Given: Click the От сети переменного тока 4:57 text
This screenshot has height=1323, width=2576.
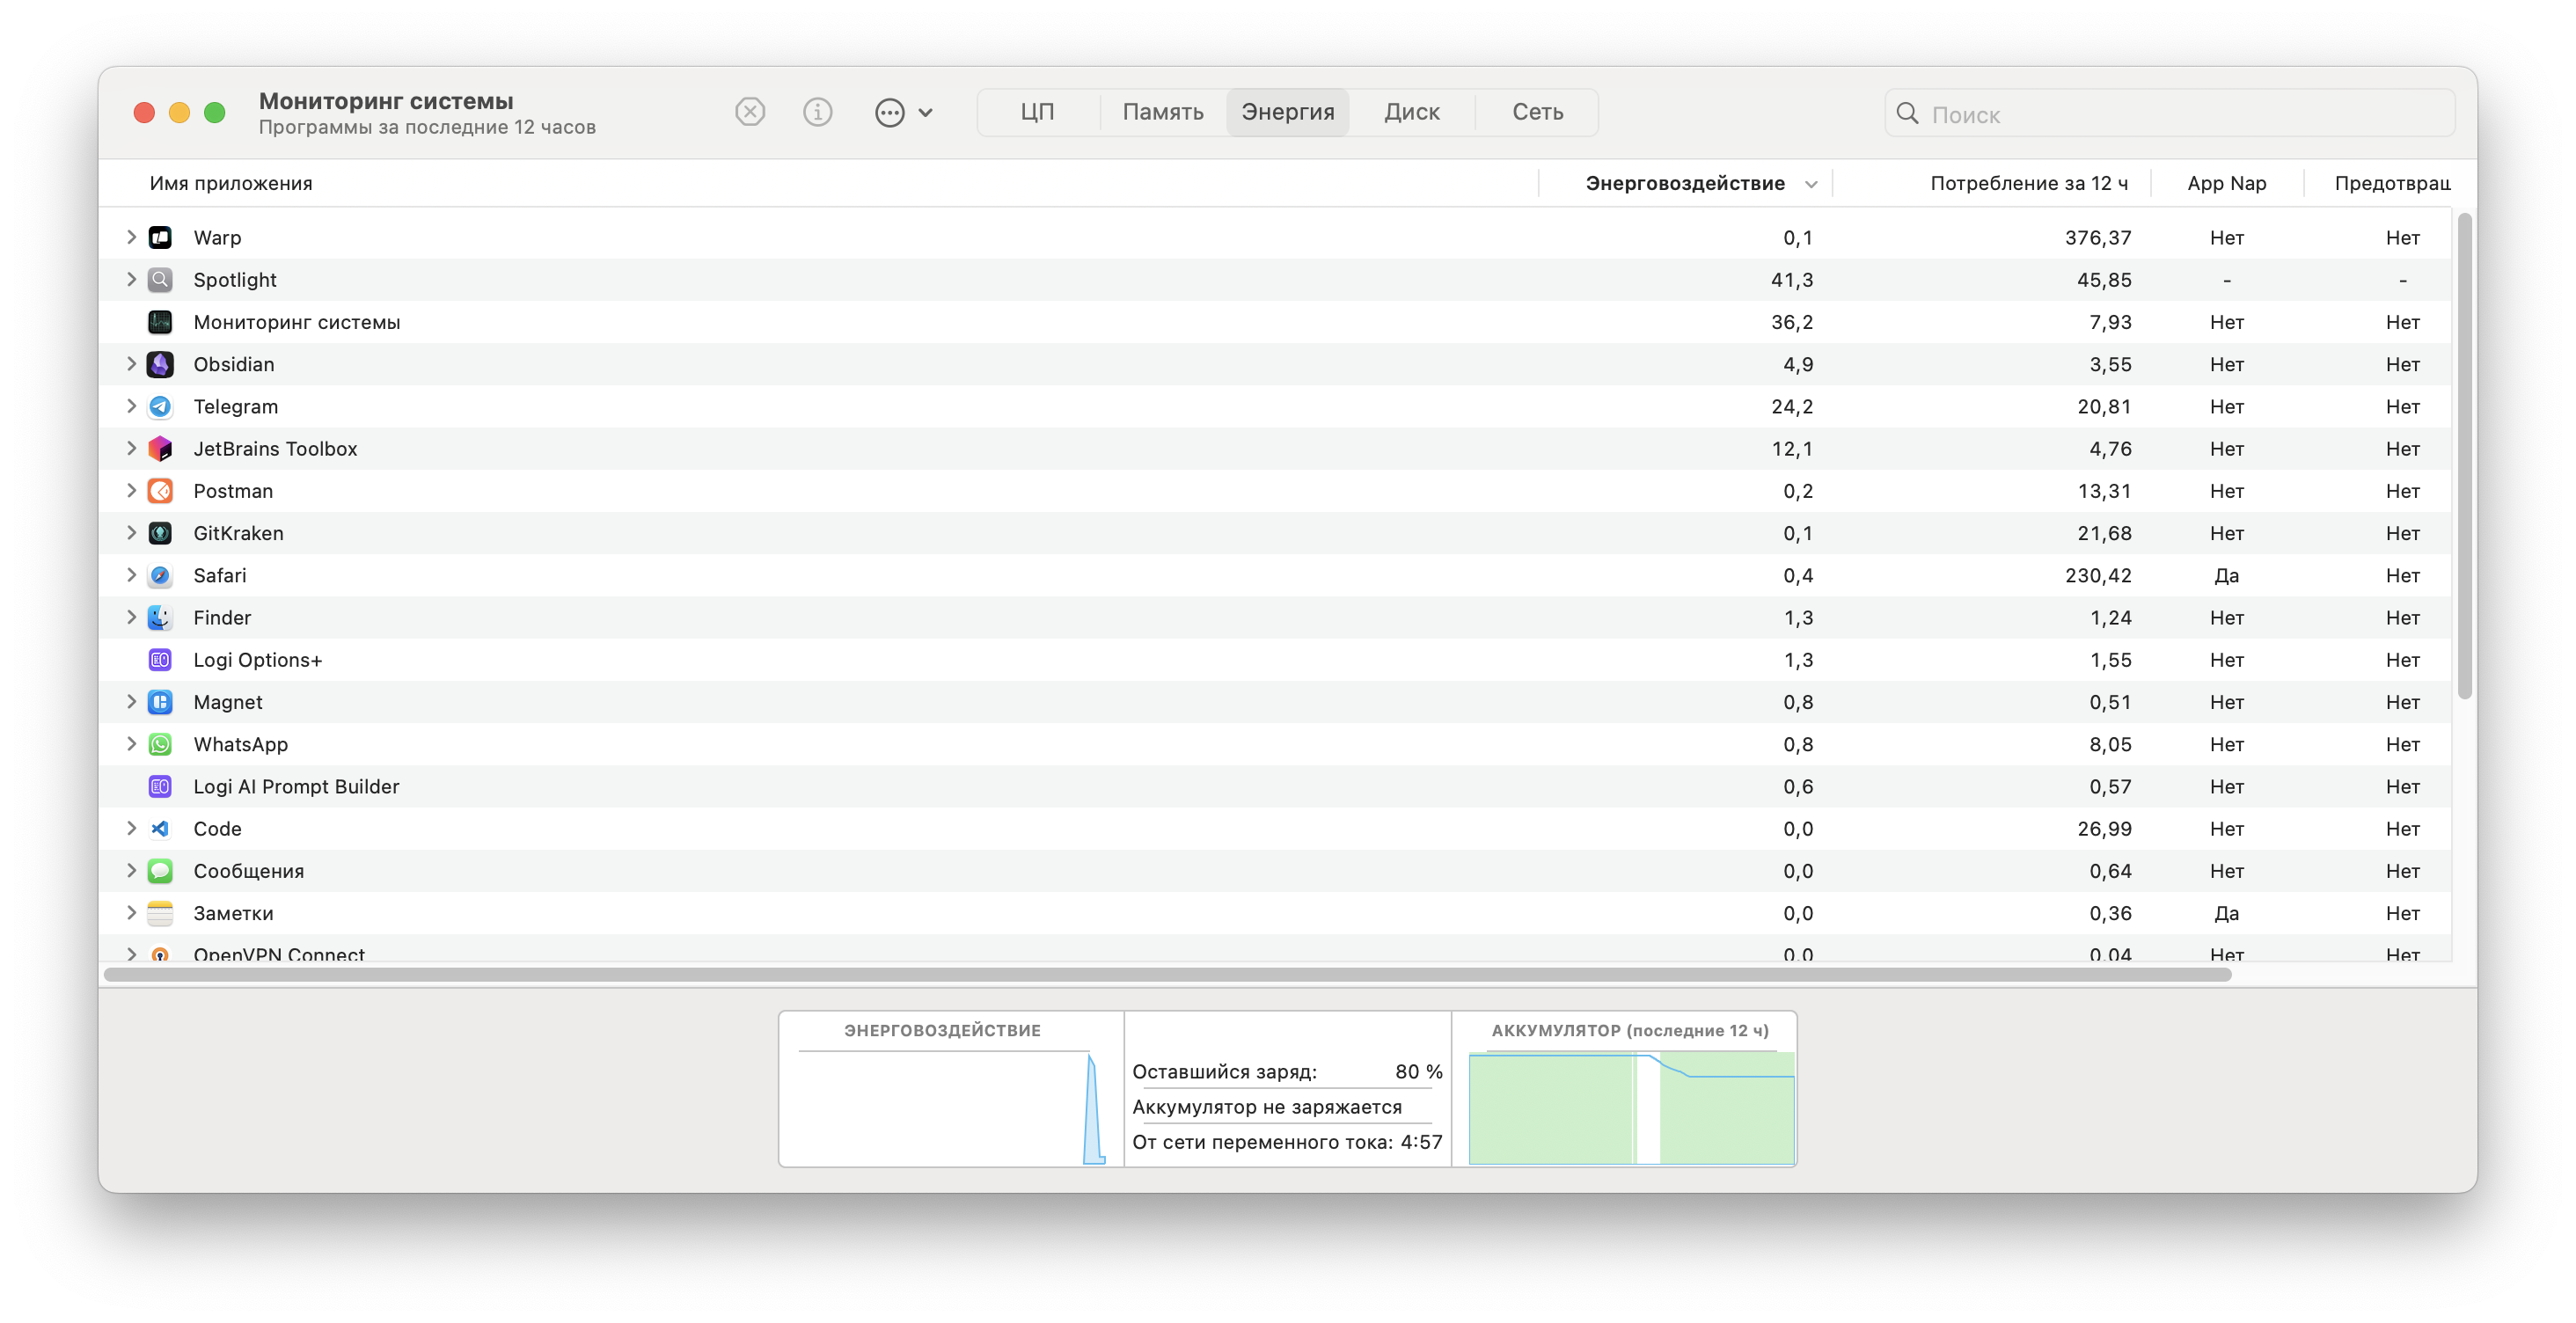Looking at the screenshot, I should point(1287,1142).
